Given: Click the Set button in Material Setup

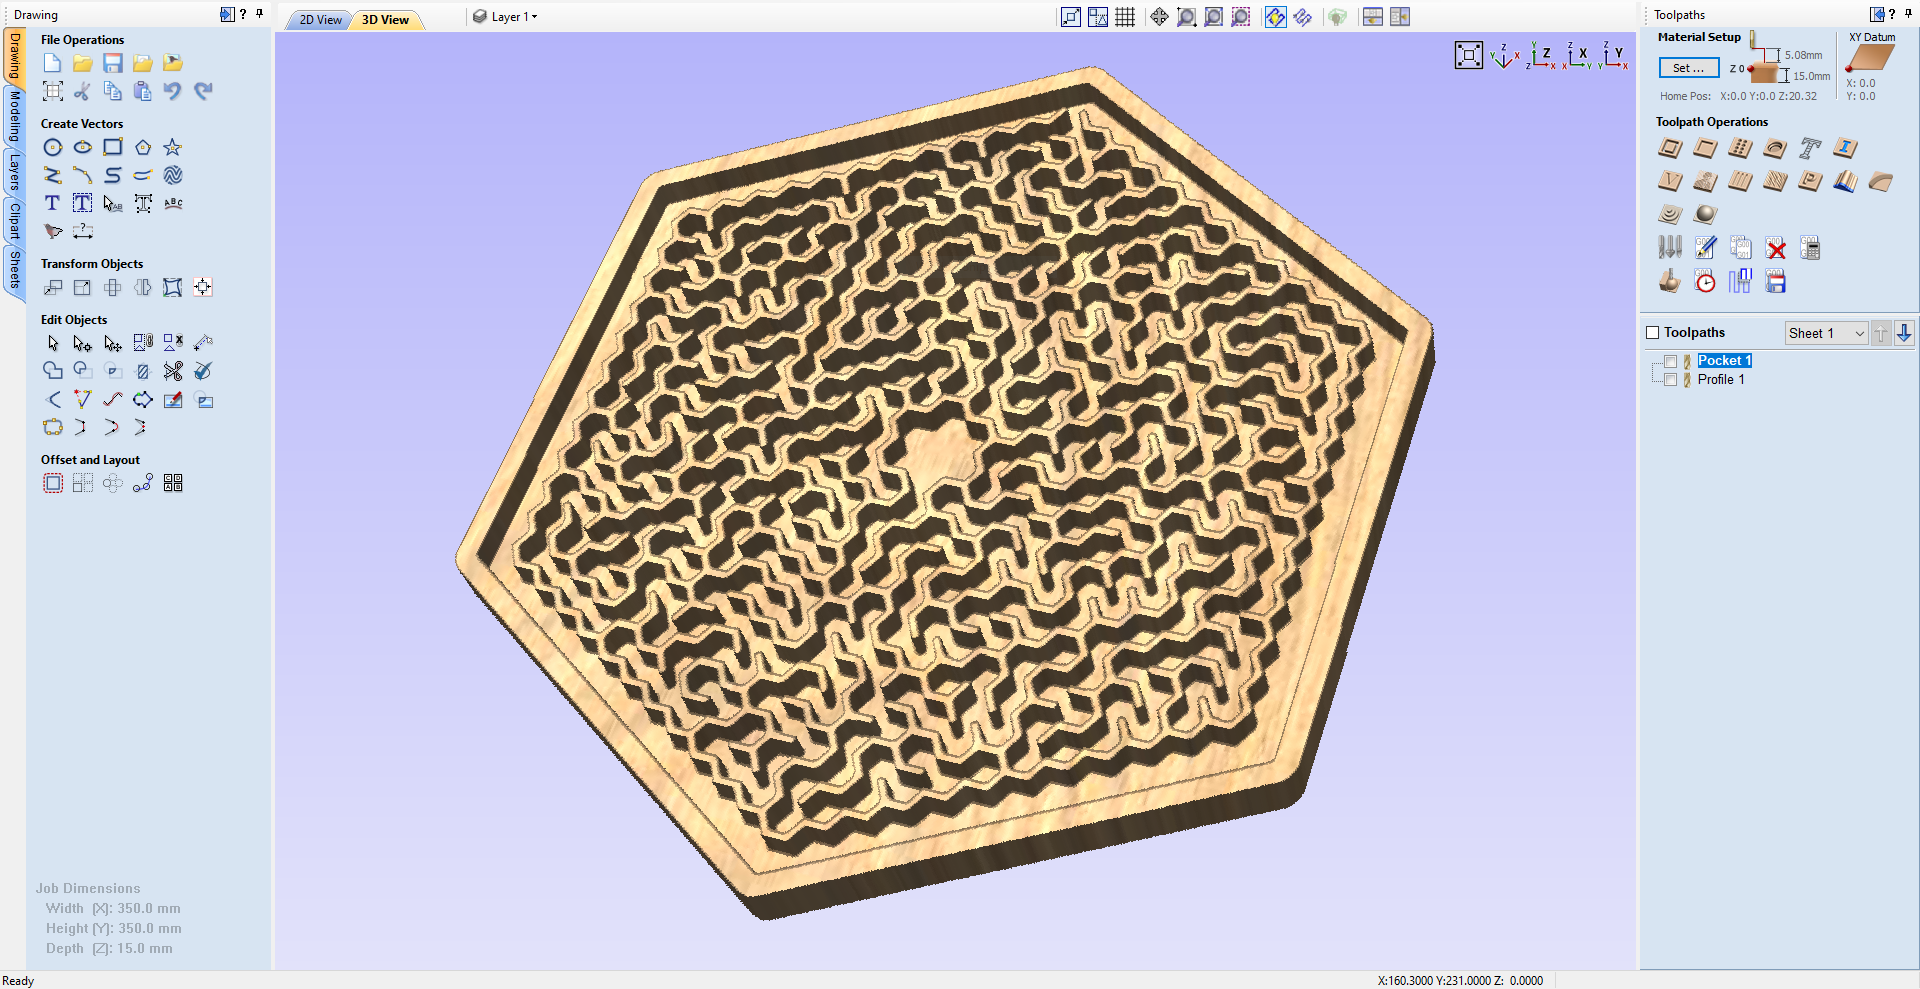Looking at the screenshot, I should click(1688, 68).
